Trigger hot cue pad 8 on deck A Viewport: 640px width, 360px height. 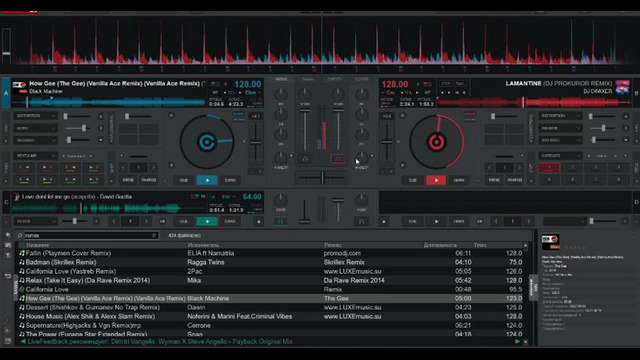[x=94, y=180]
